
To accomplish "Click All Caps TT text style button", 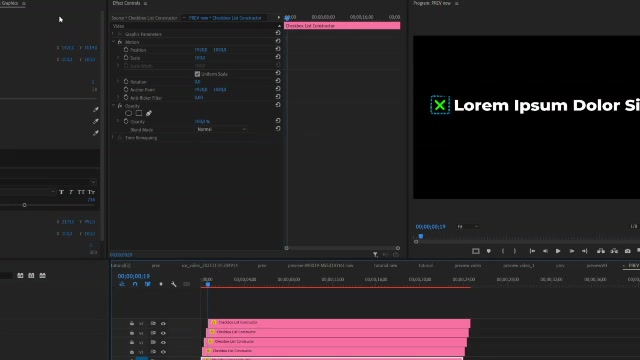I will pos(81,192).
